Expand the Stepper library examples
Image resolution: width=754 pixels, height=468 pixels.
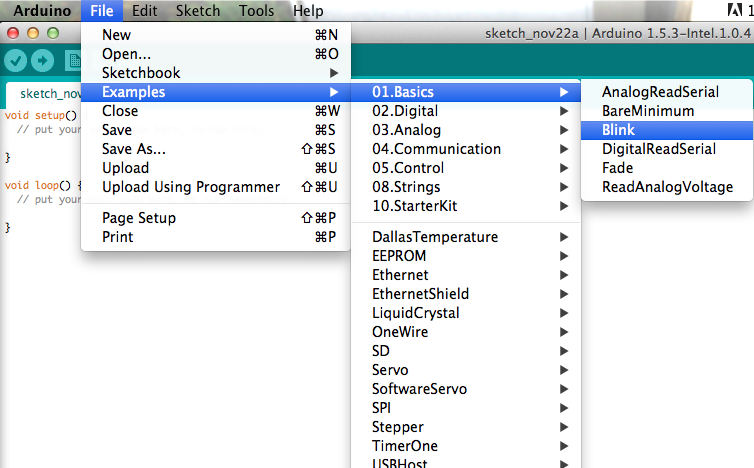pos(466,427)
